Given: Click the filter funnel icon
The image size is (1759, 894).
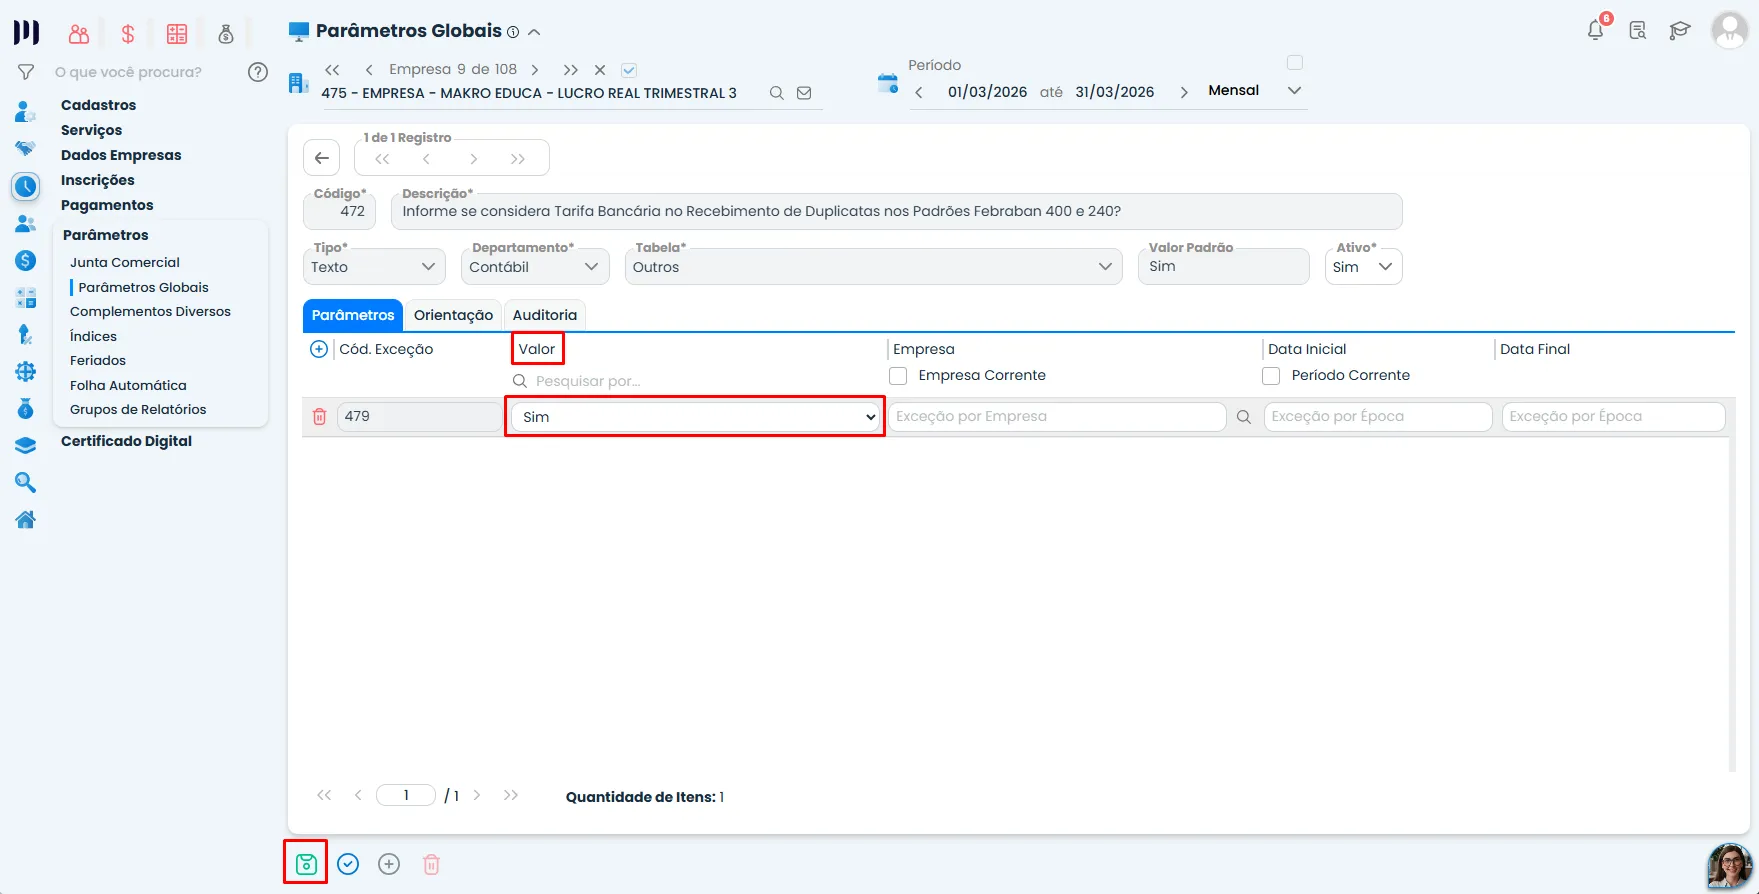Looking at the screenshot, I should pos(26,72).
